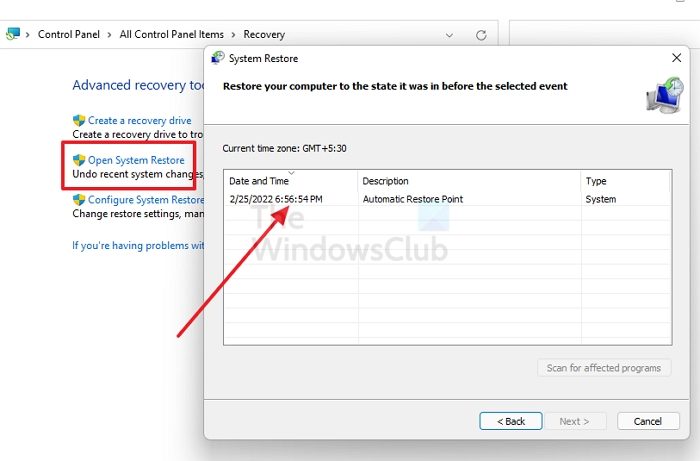Go to All Control Panel Items breadcrumb
Image resolution: width=700 pixels, height=461 pixels.
coord(171,34)
